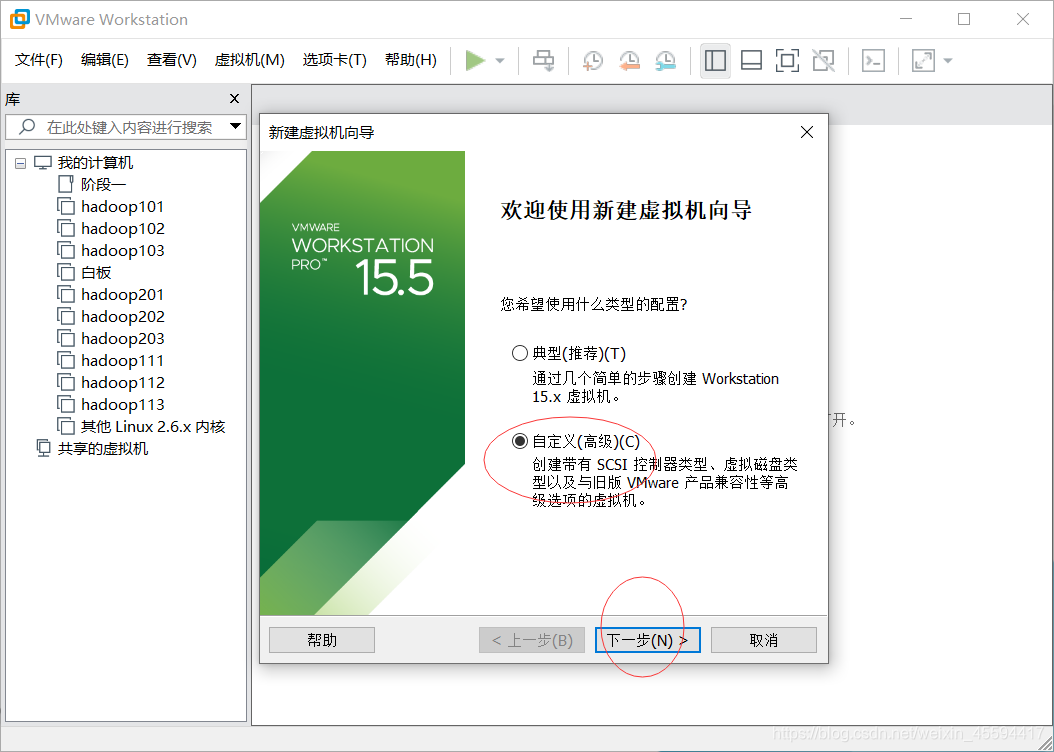Viewport: 1054px width, 752px height.
Task: Click the stretch guest display icon
Action: (923, 60)
